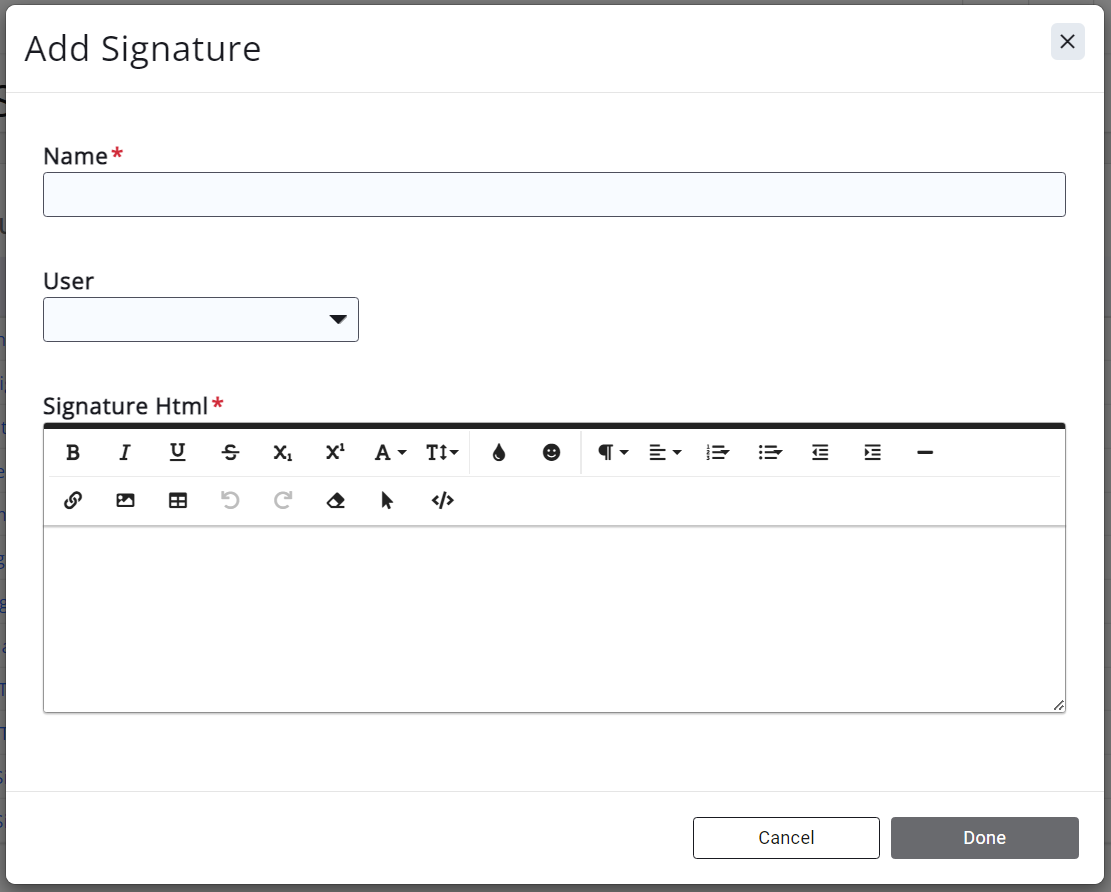Viewport: 1111px width, 892px height.
Task: Click the Name input field
Action: pyautogui.click(x=554, y=195)
